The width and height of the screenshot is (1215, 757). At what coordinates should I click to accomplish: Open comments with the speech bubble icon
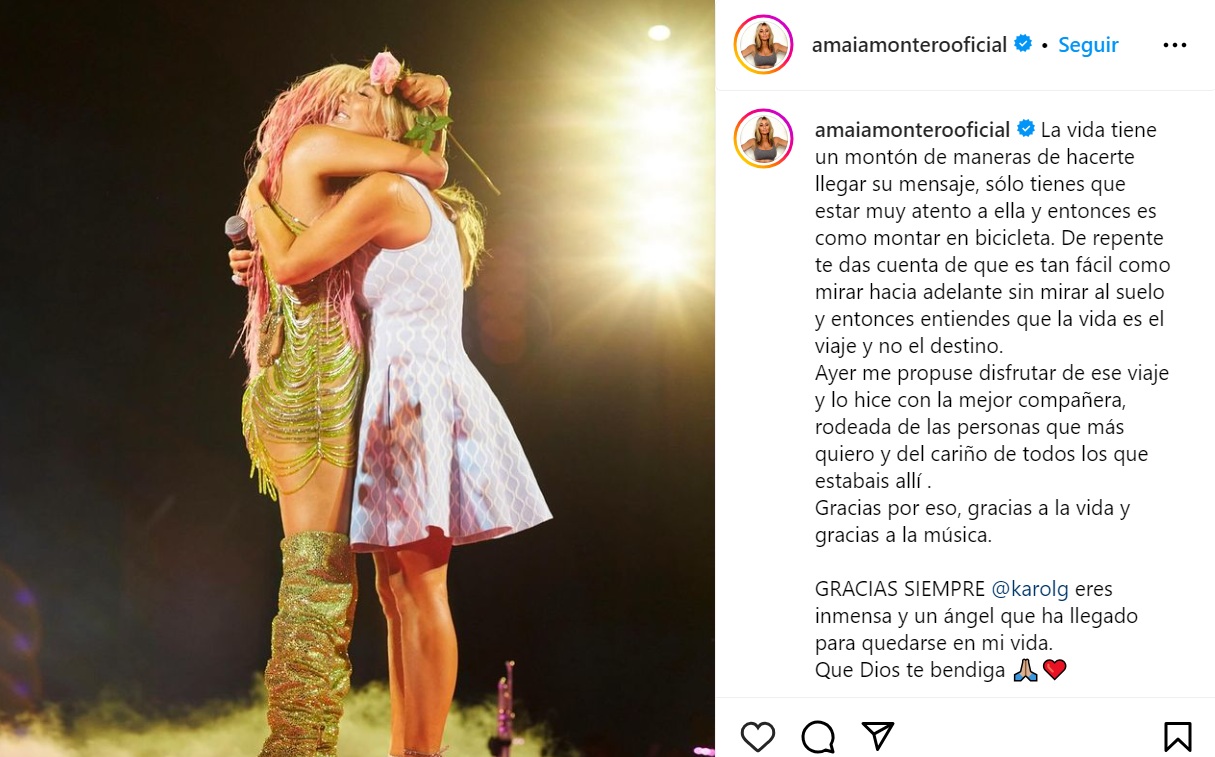pyautogui.click(x=818, y=737)
